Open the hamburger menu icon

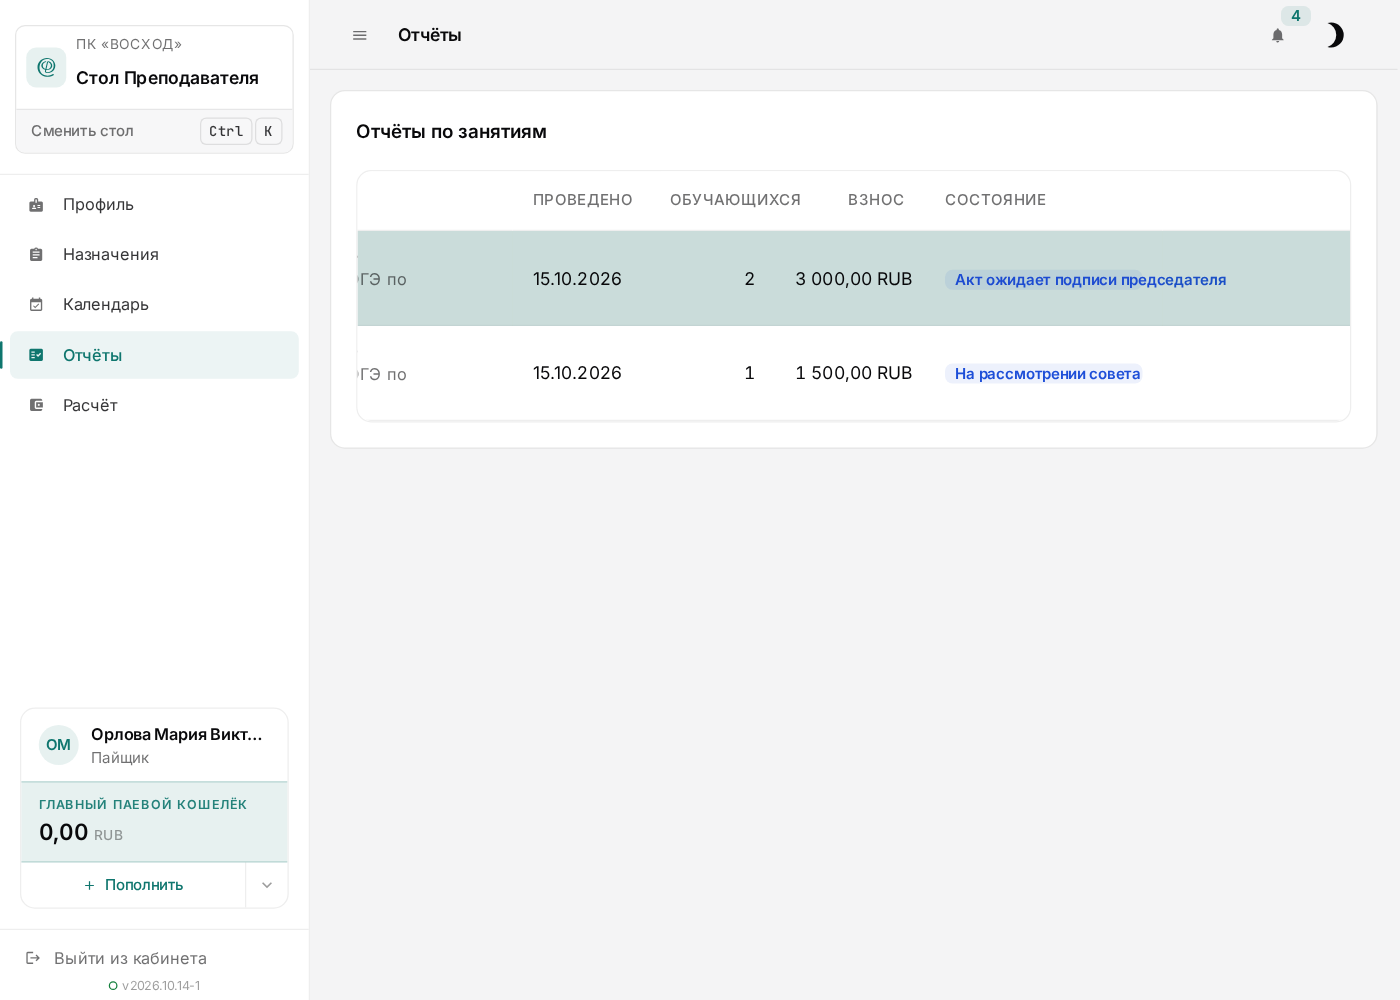pyautogui.click(x=360, y=35)
